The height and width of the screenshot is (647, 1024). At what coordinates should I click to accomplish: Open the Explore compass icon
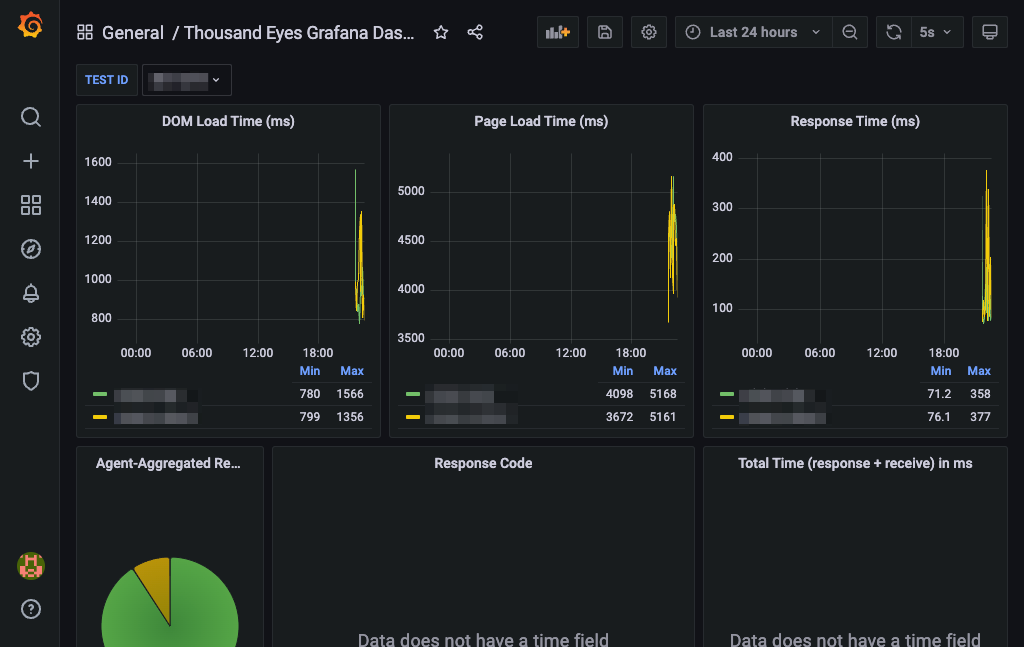(x=31, y=249)
